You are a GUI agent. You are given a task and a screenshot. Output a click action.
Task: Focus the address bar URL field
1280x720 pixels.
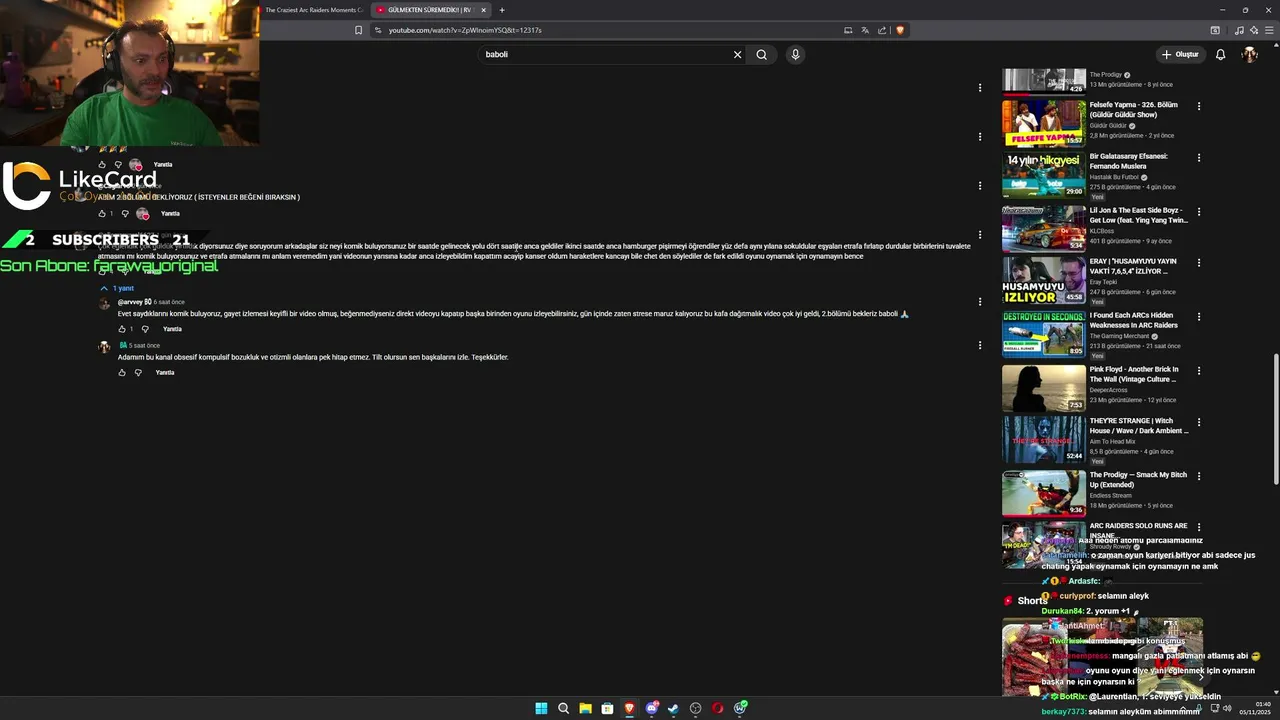pos(610,30)
